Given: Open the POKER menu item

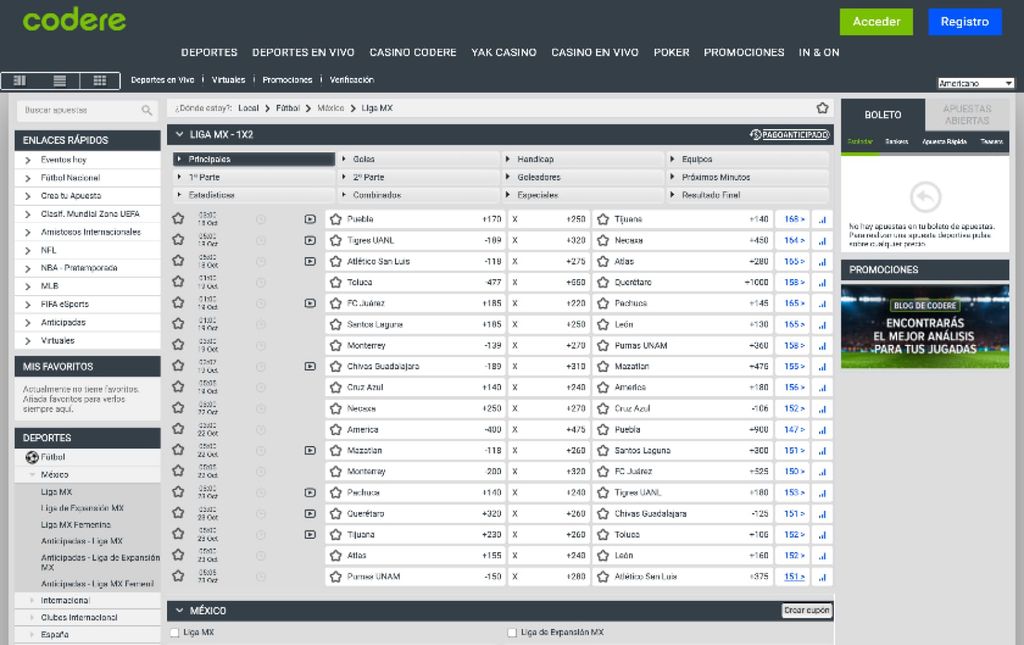Looking at the screenshot, I should pos(671,52).
